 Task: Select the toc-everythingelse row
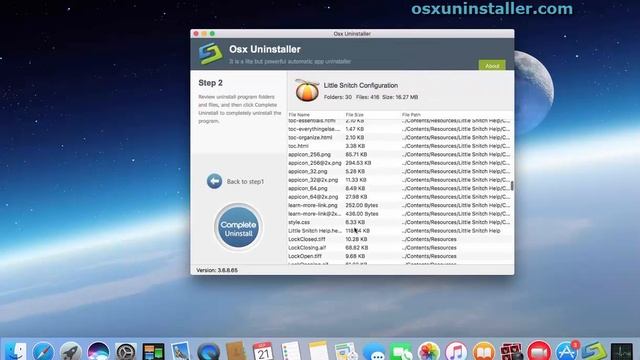pos(400,129)
